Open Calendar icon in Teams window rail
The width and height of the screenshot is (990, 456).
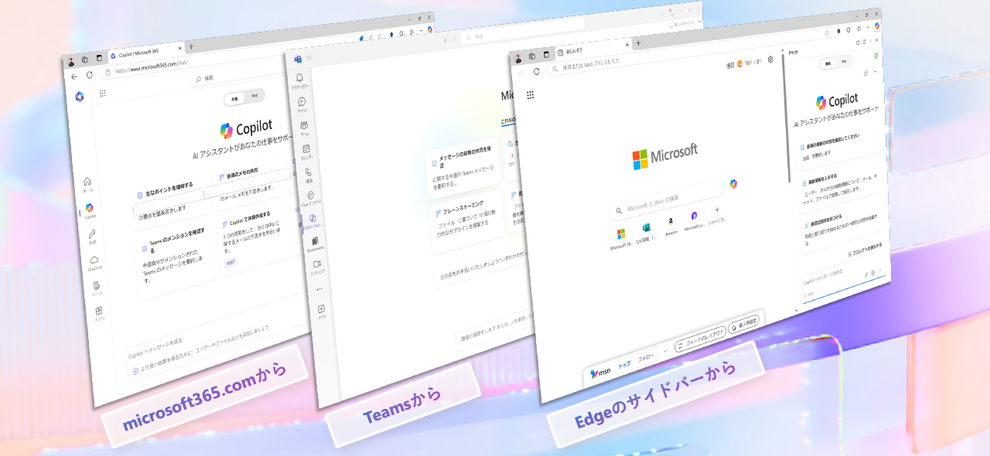pos(306,149)
